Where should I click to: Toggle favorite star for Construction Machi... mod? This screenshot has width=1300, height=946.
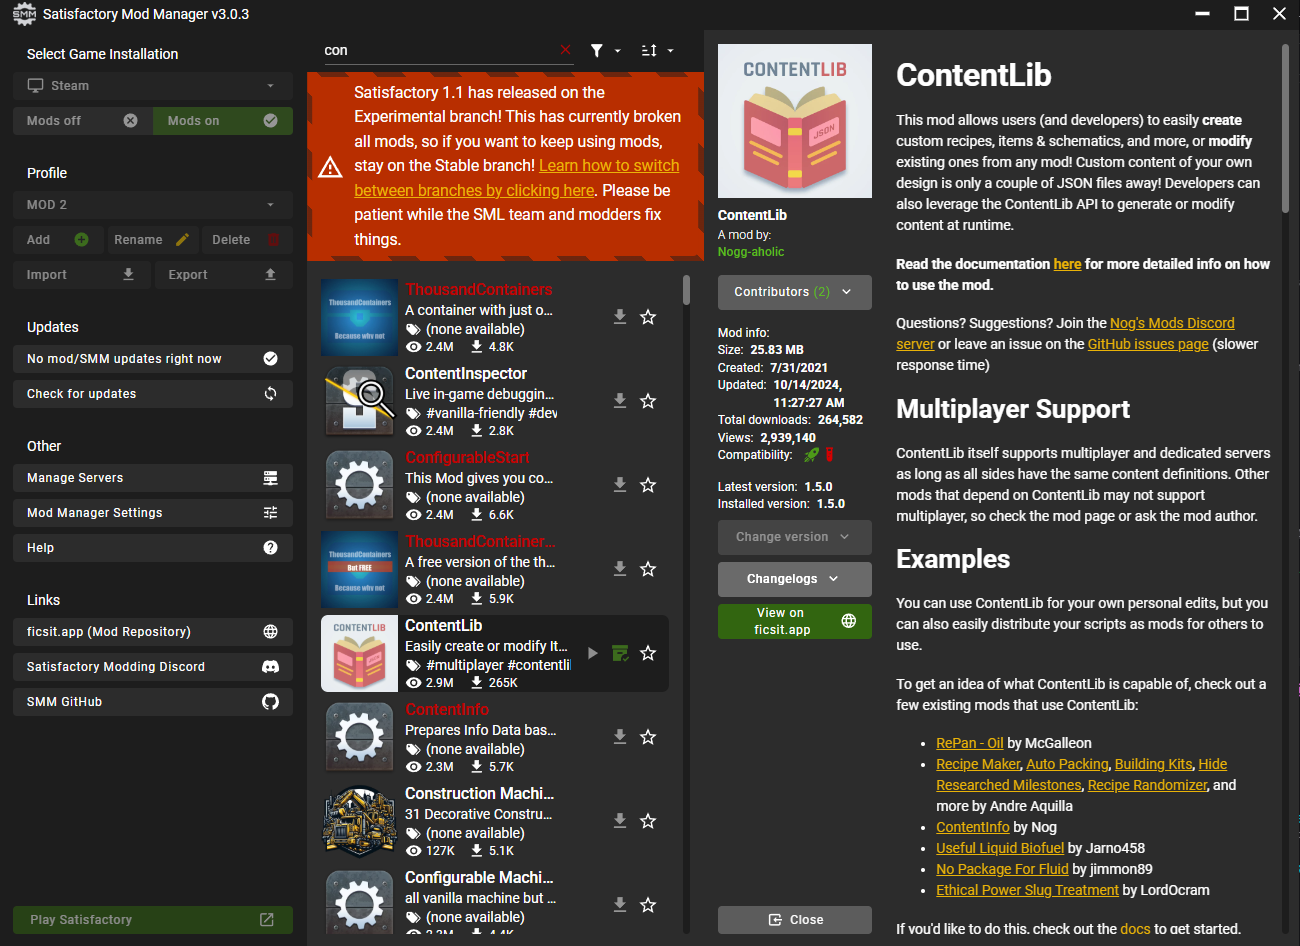pos(648,821)
